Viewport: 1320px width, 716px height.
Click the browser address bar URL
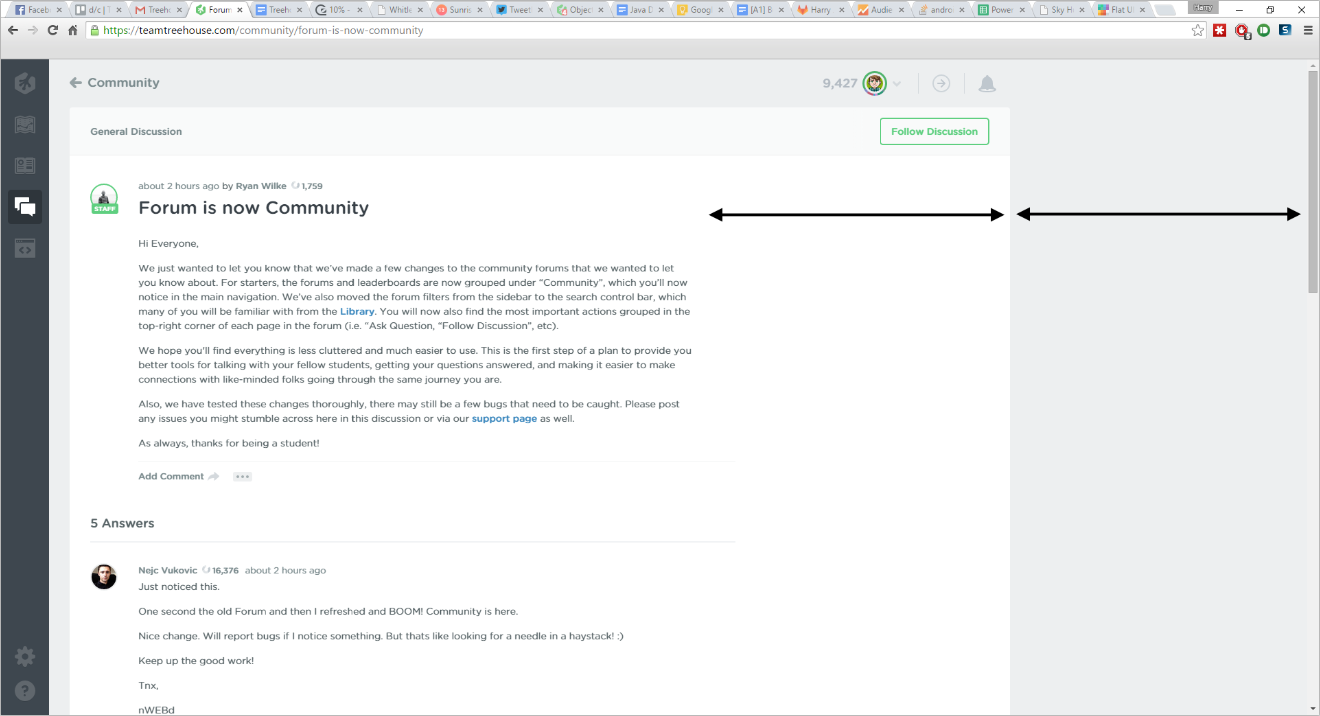click(x=262, y=30)
